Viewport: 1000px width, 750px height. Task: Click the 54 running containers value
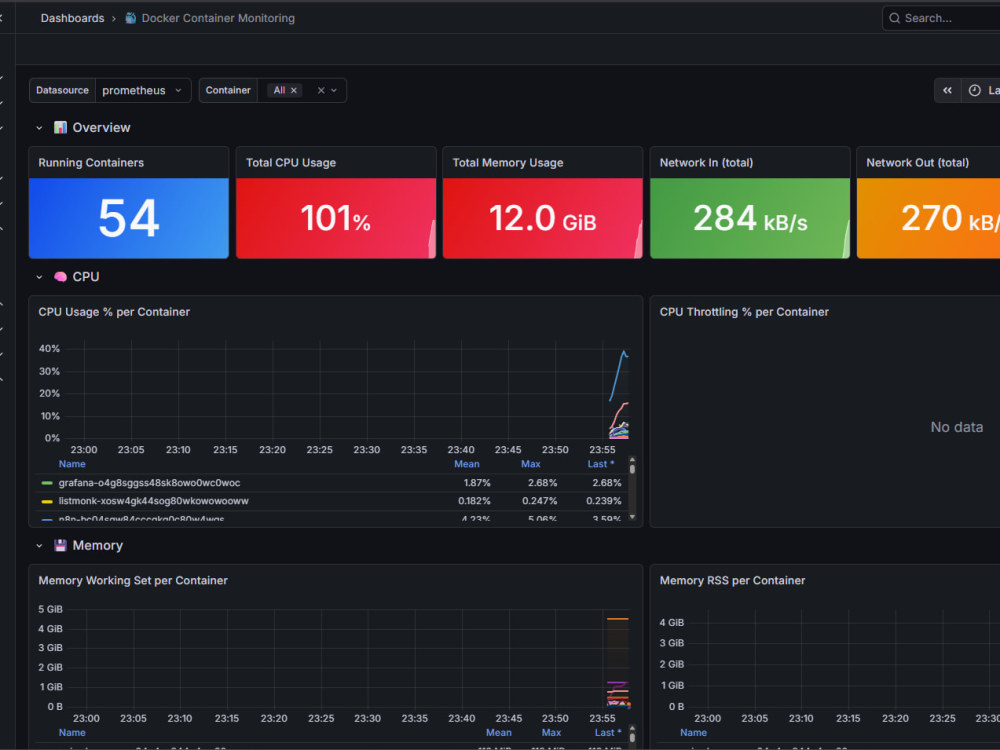click(x=129, y=218)
